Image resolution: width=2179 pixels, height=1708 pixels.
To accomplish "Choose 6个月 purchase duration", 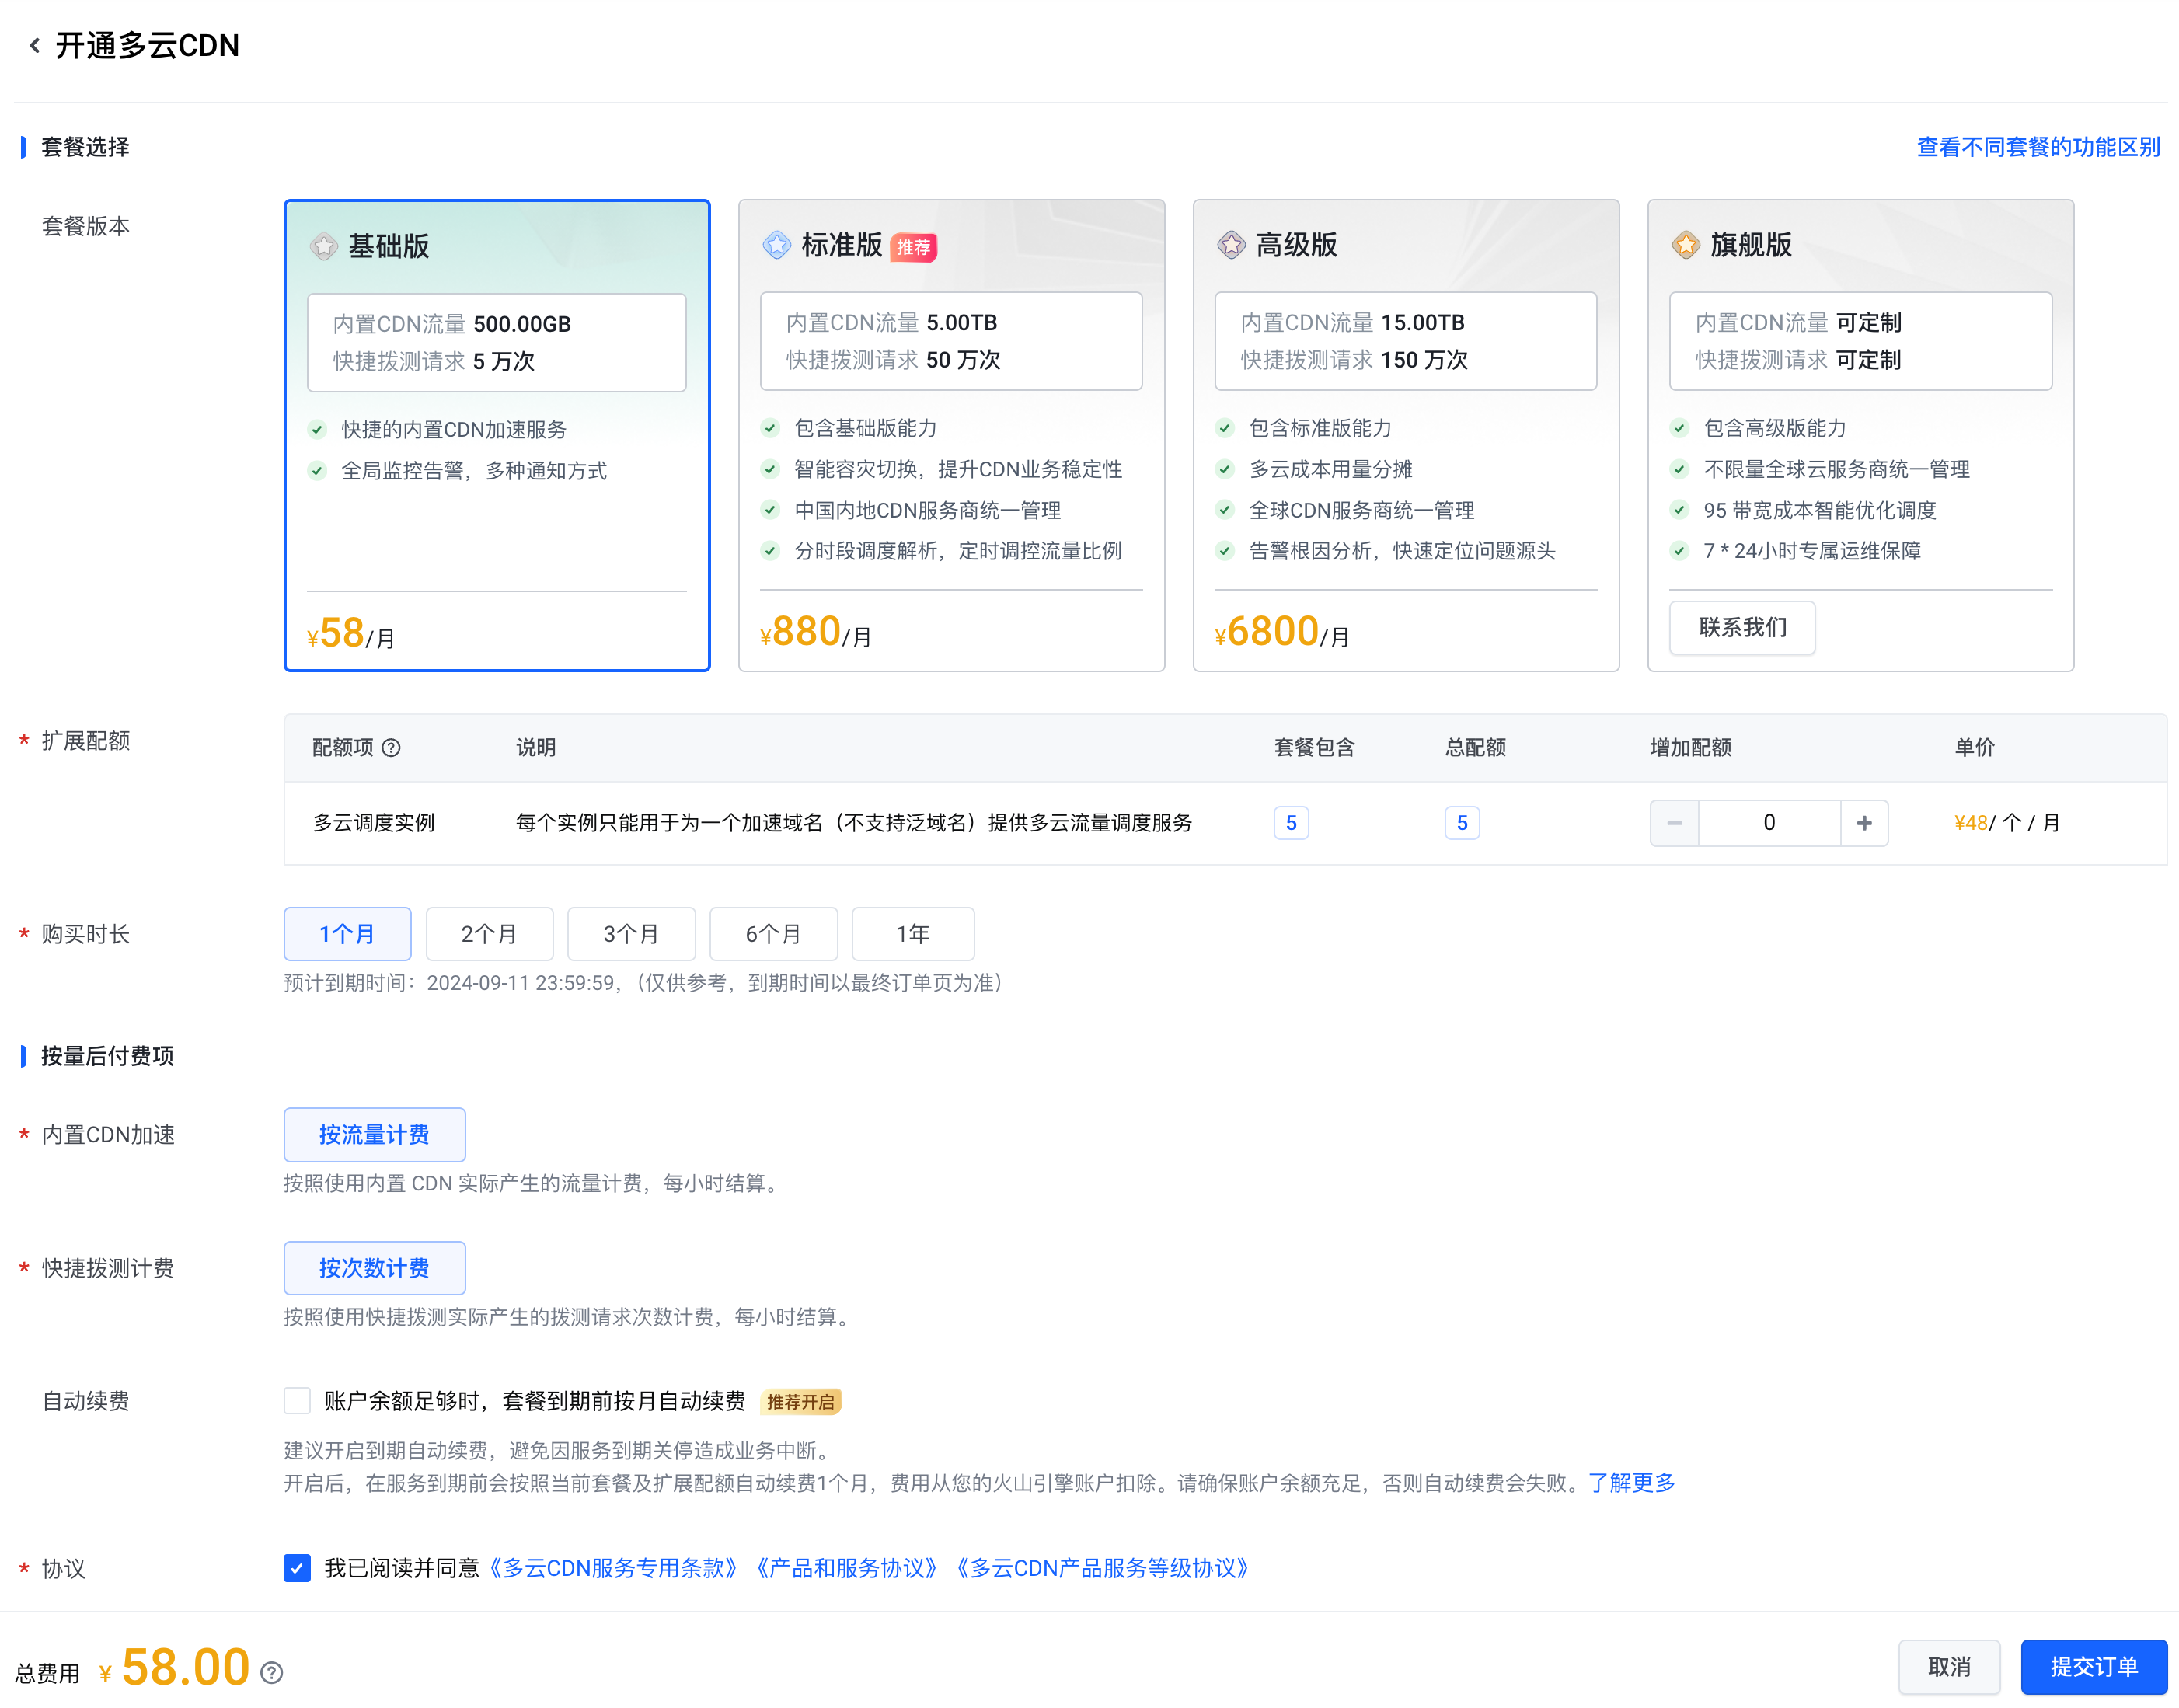I will pos(773,934).
